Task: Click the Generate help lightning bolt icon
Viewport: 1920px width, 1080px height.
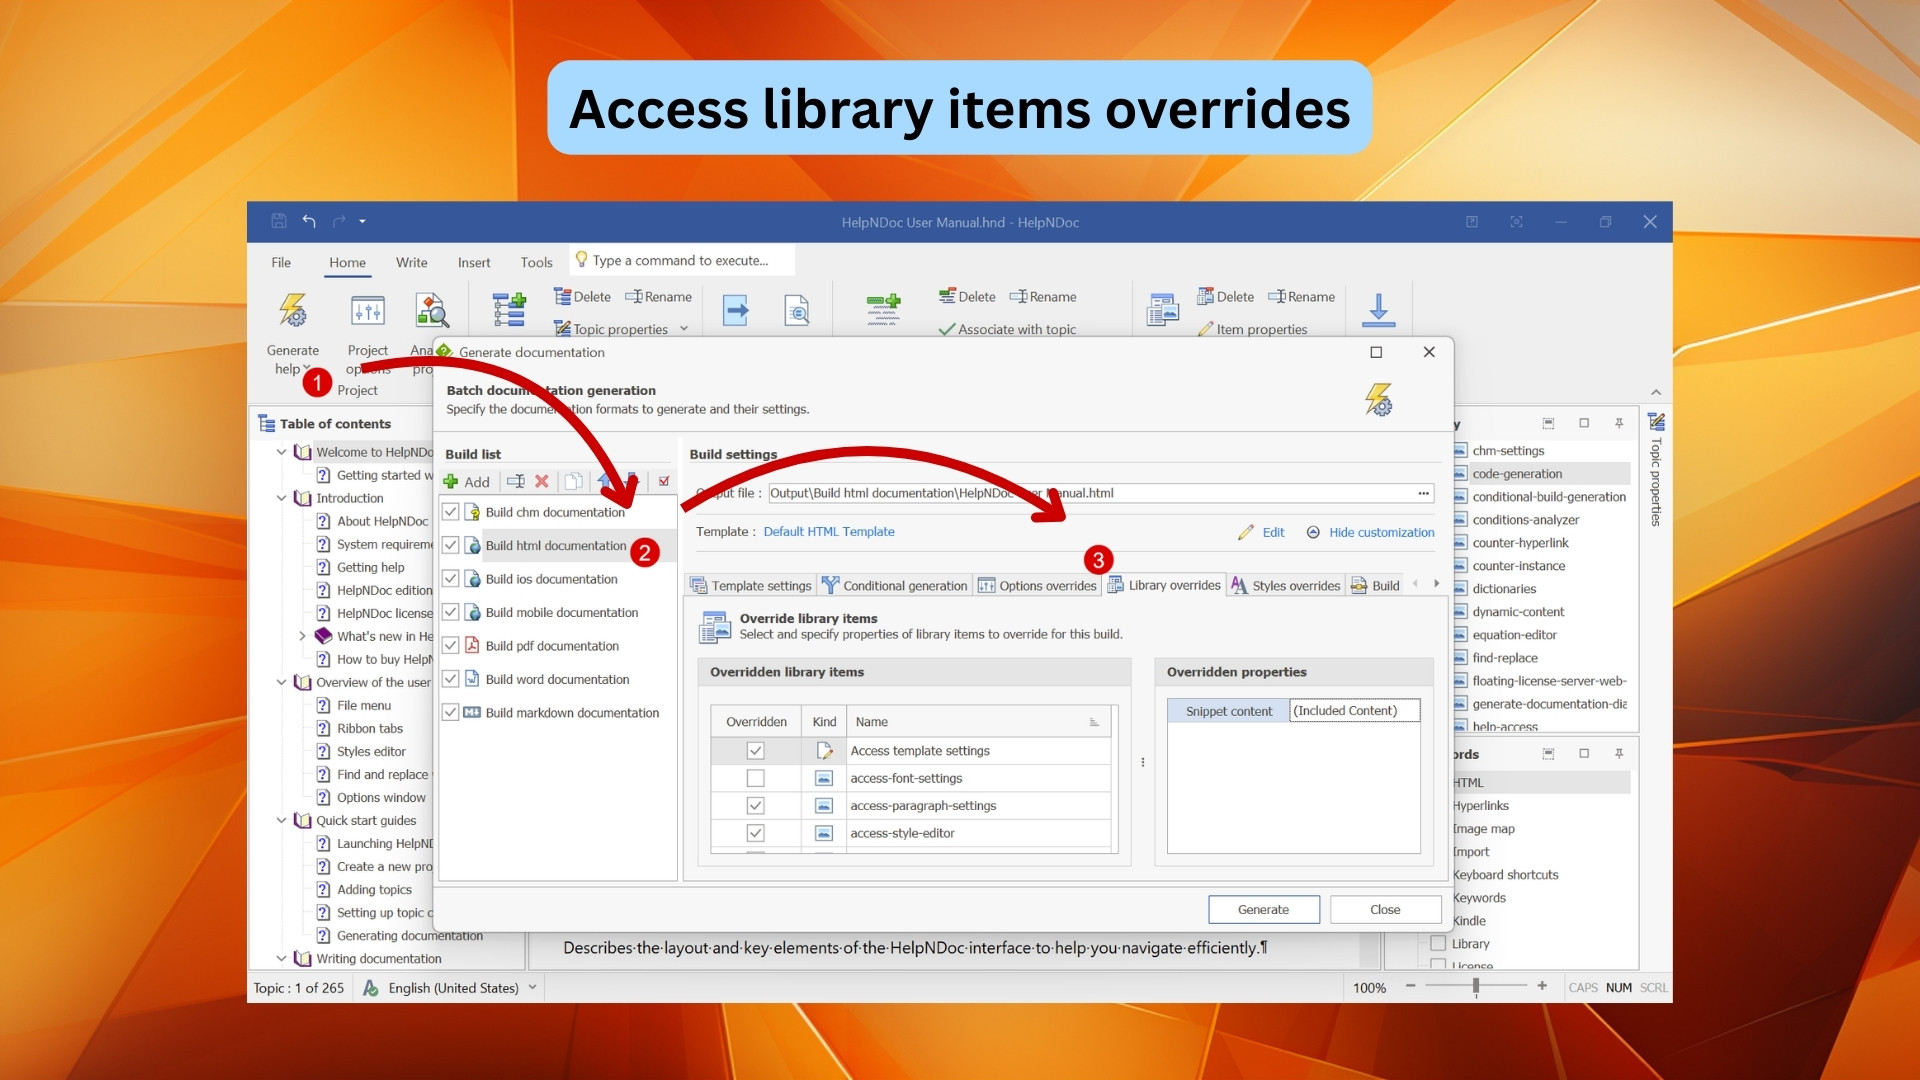Action: click(x=292, y=311)
